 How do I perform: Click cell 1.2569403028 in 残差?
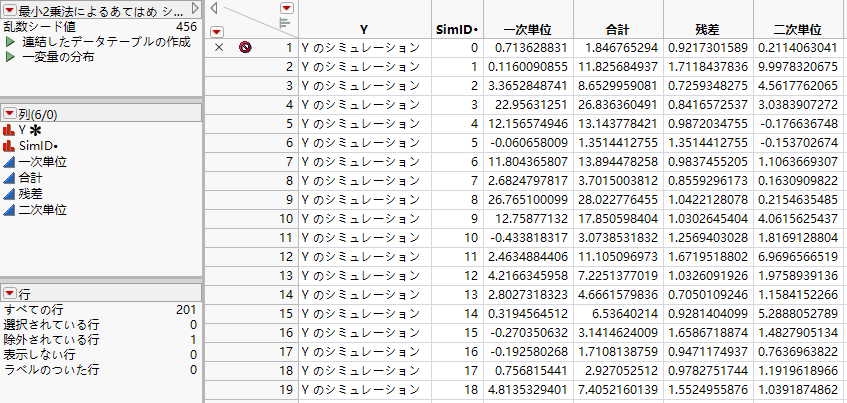click(x=708, y=238)
